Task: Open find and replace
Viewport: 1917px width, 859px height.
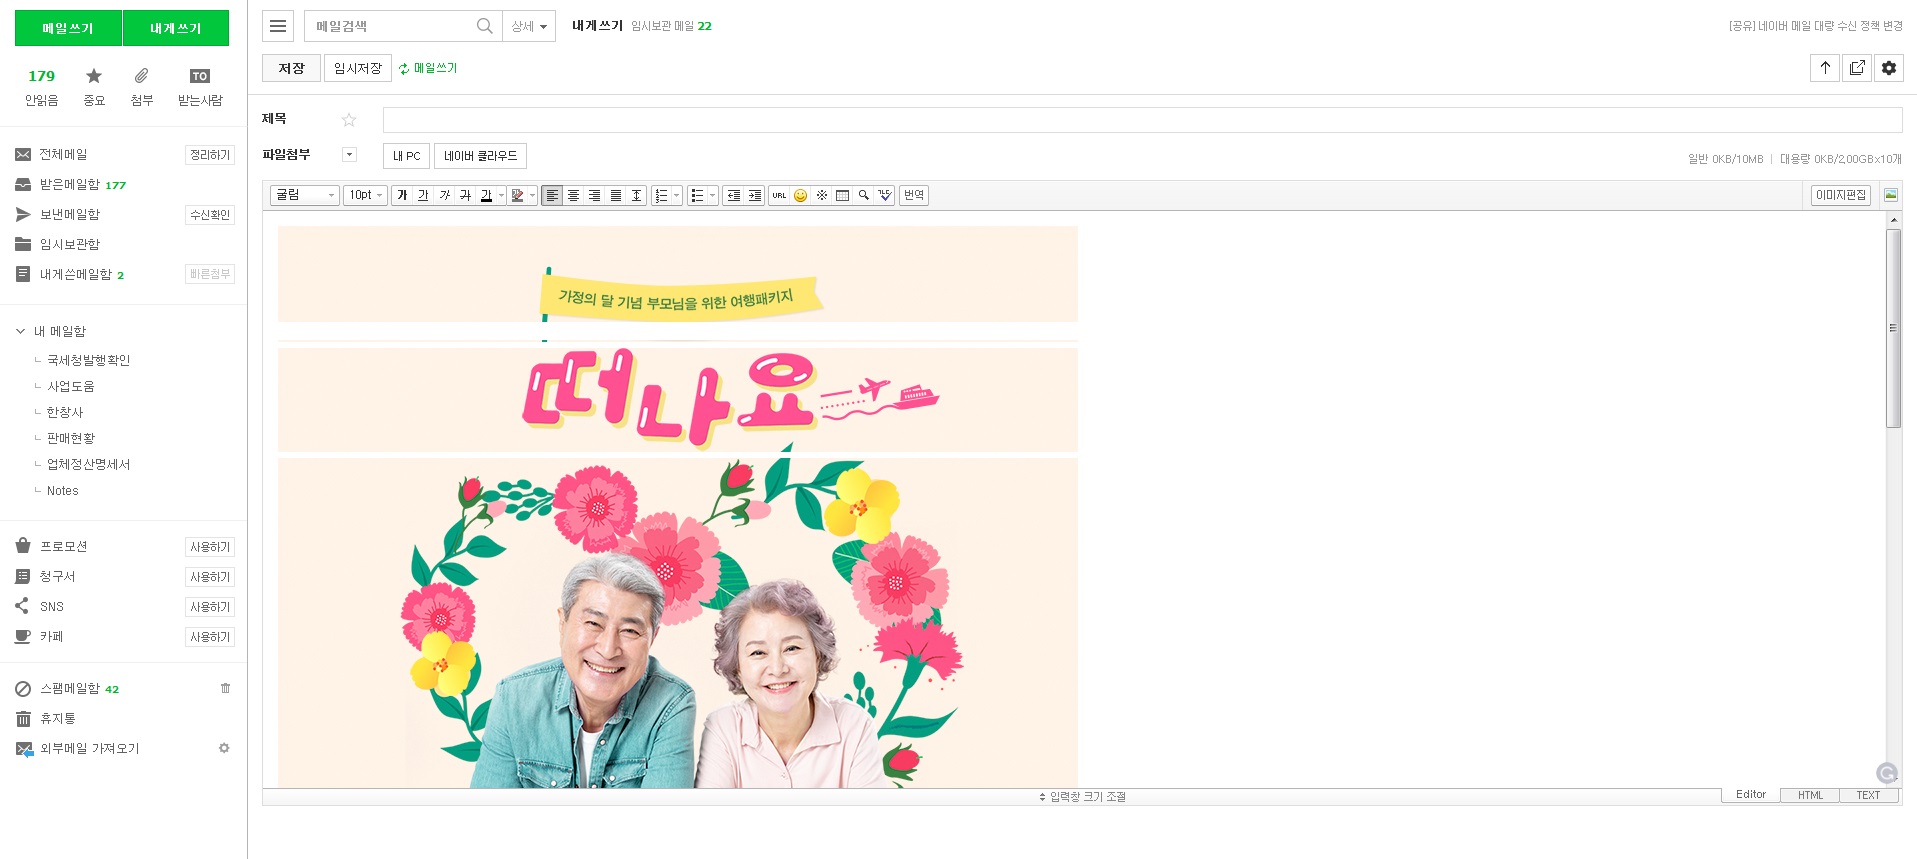Action: point(863,195)
